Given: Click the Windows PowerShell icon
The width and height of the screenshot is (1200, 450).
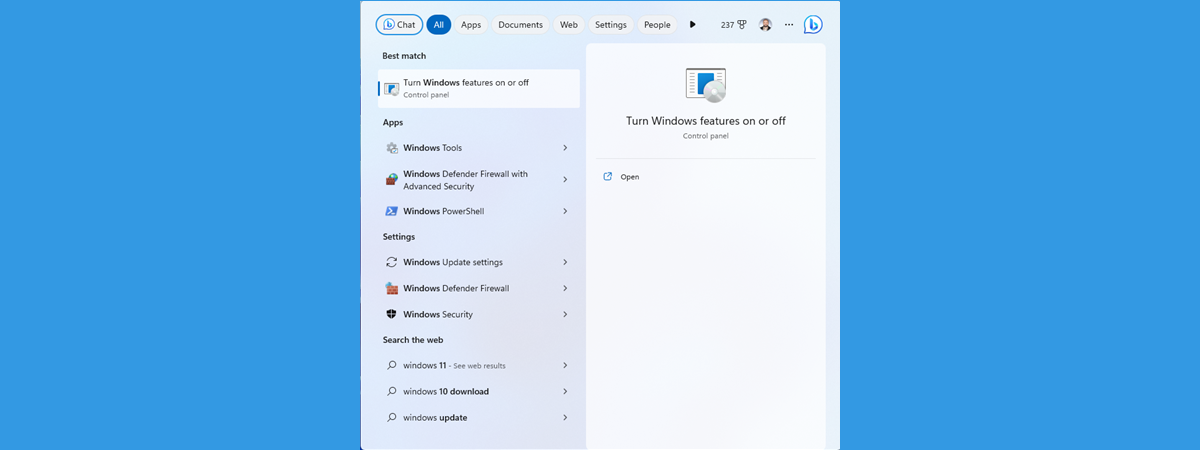Looking at the screenshot, I should (392, 211).
